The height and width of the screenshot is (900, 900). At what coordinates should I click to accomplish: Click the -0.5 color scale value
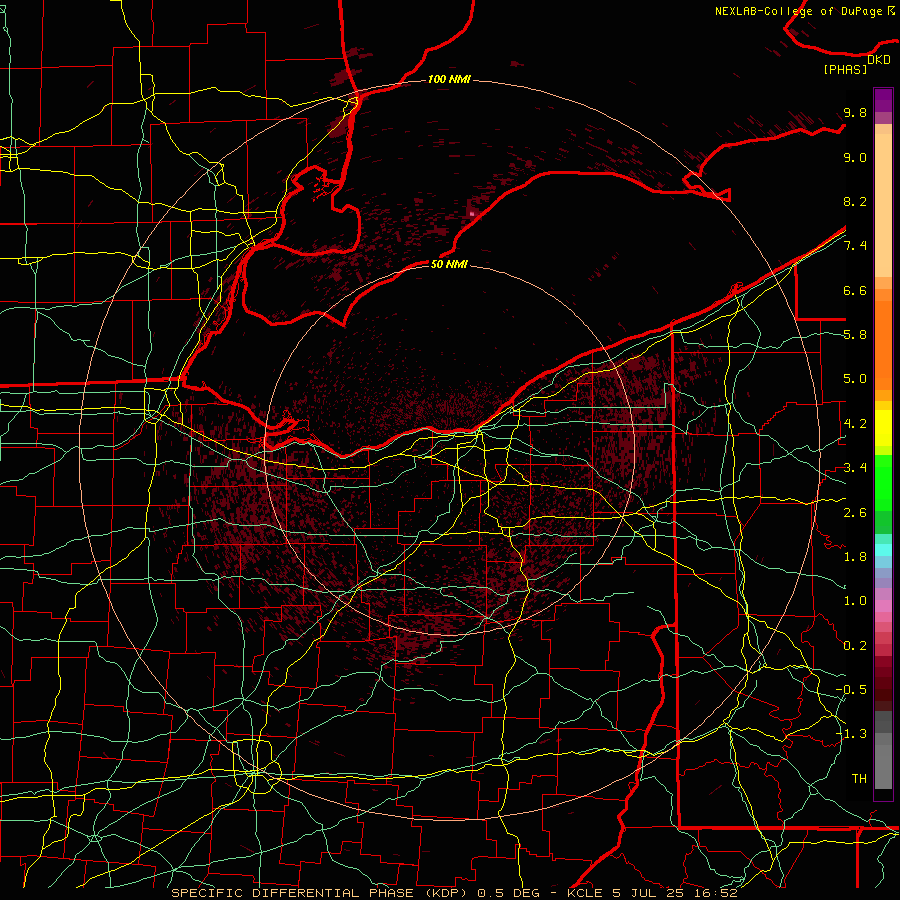(x=852, y=690)
